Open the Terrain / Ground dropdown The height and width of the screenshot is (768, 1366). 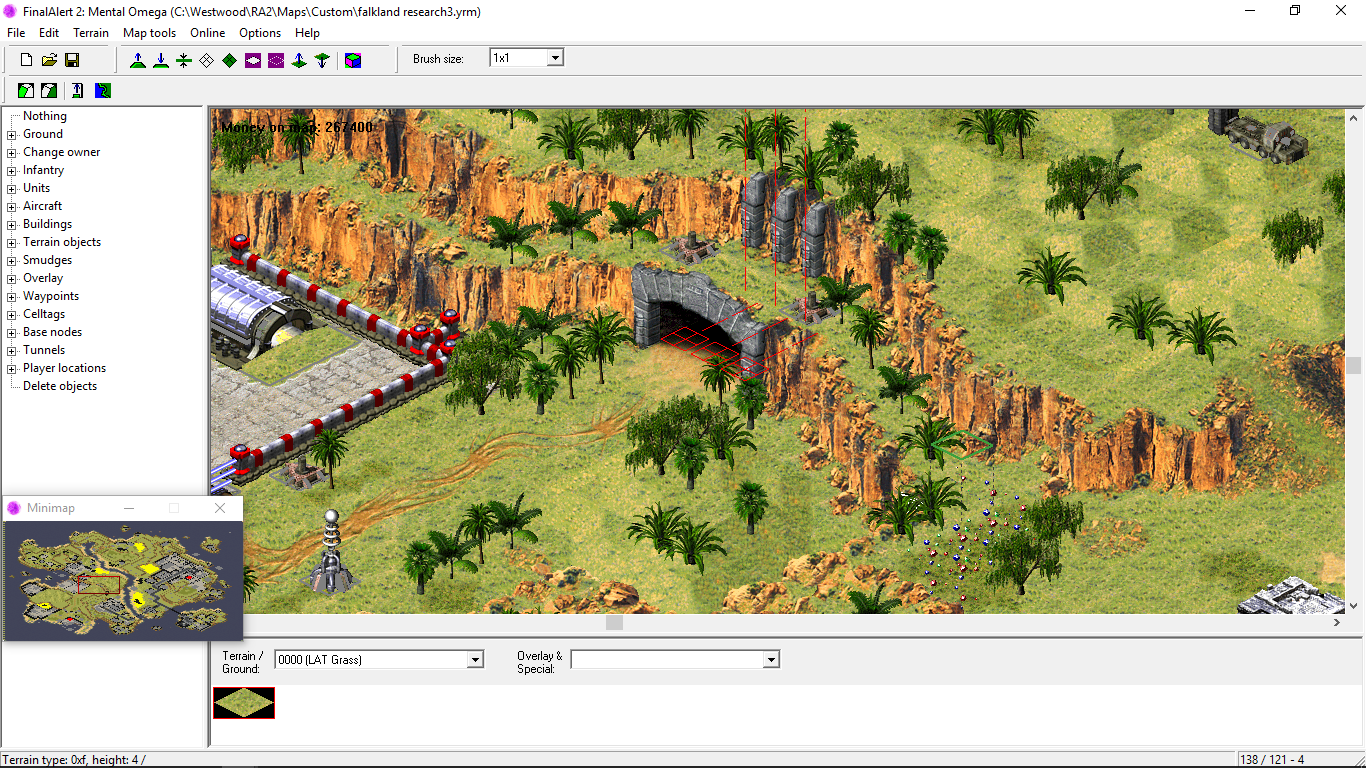click(x=475, y=660)
